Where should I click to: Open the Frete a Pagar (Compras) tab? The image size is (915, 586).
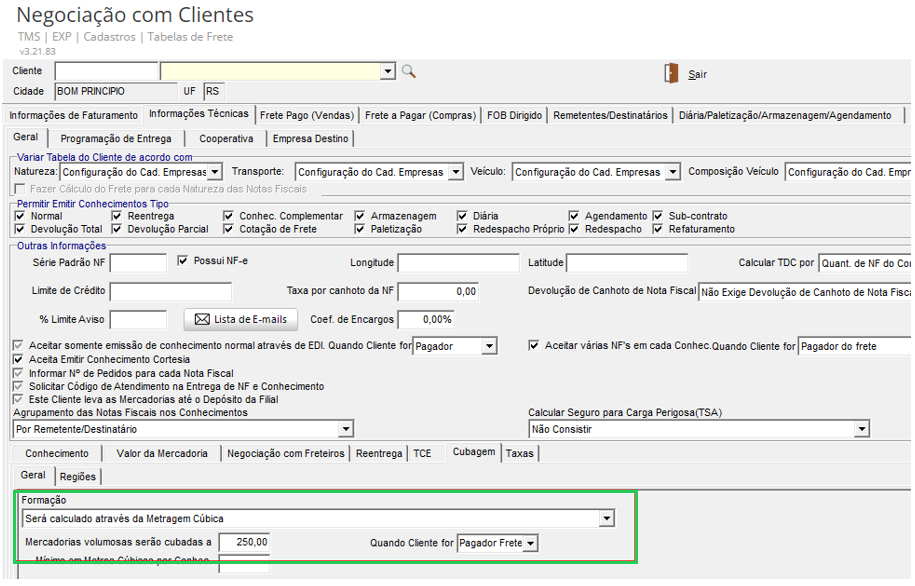(x=420, y=116)
